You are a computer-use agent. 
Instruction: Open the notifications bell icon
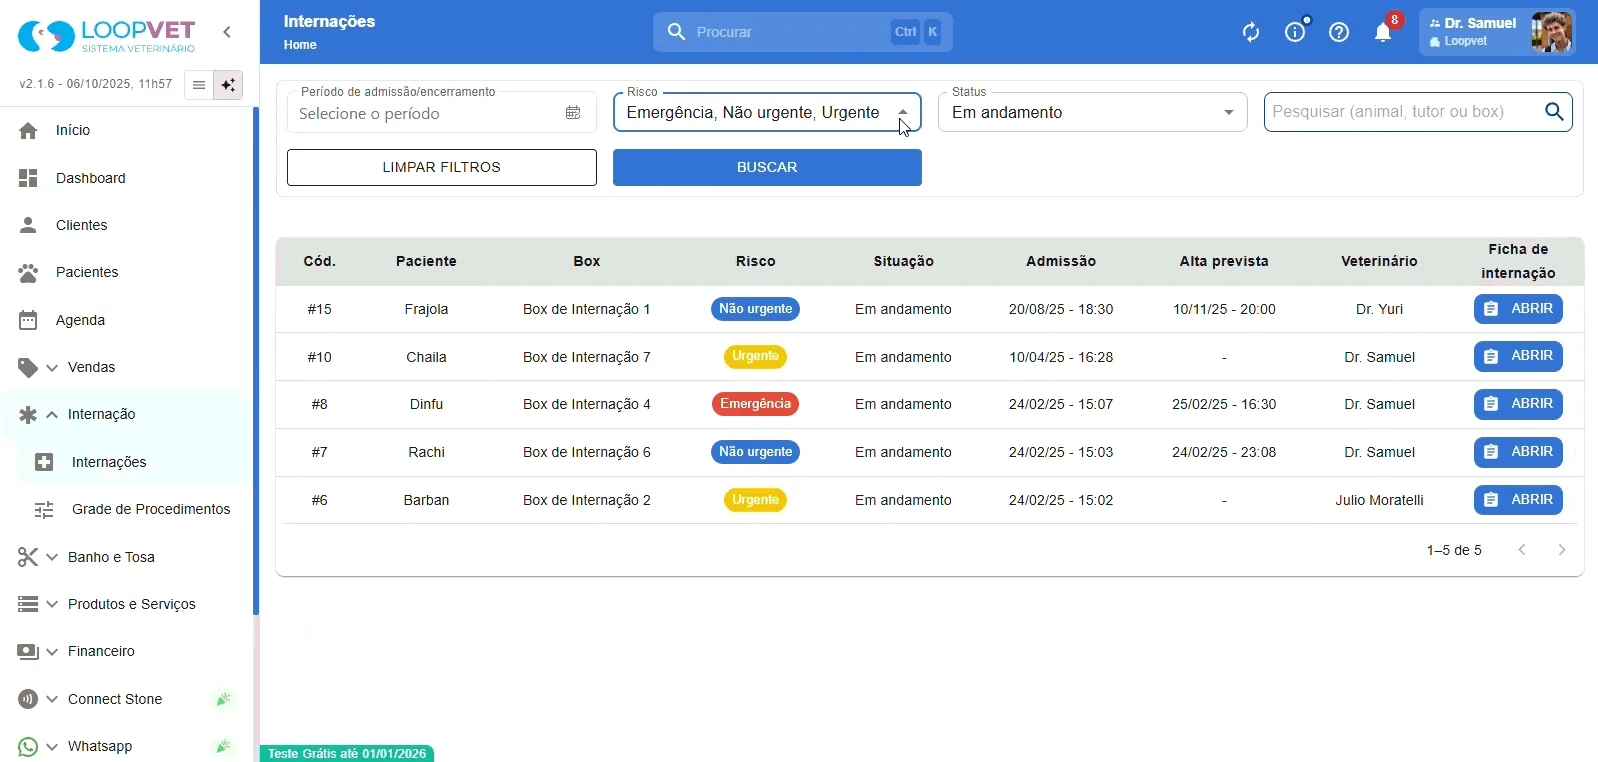(x=1383, y=32)
